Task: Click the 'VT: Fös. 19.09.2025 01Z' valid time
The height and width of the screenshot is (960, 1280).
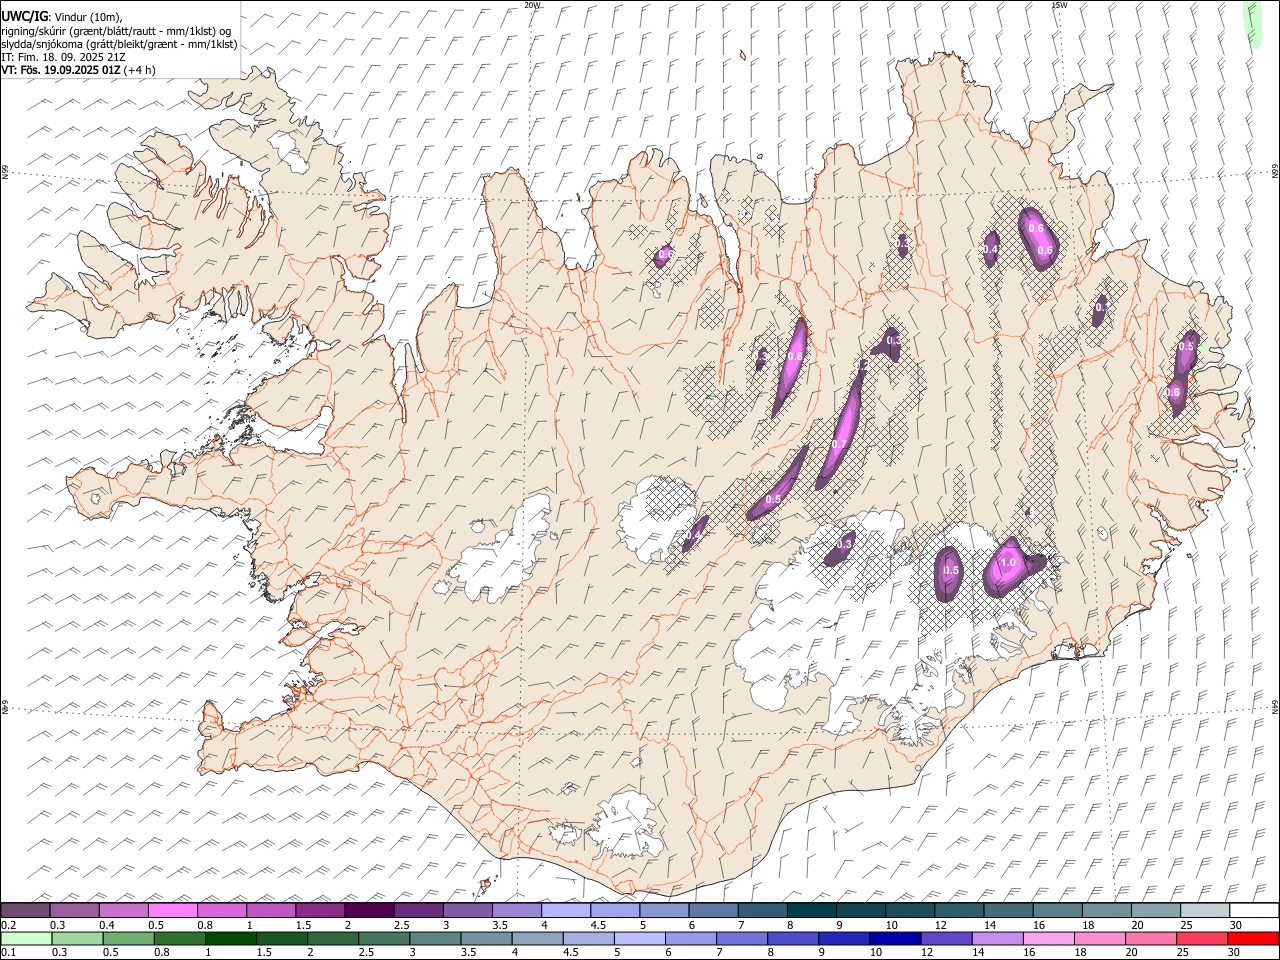Action: coord(61,70)
